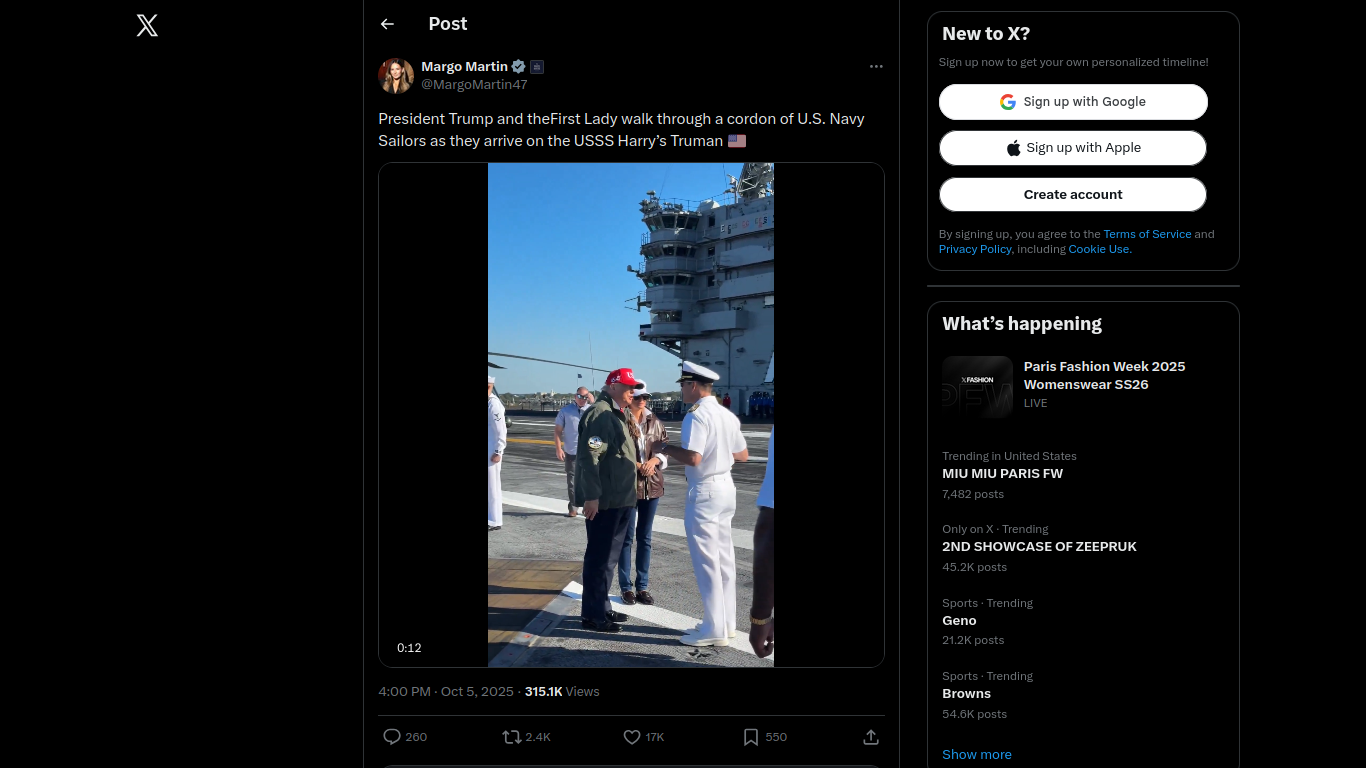Open the Privacy Policy link
Image resolution: width=1366 pixels, height=768 pixels.
pyautogui.click(x=975, y=249)
